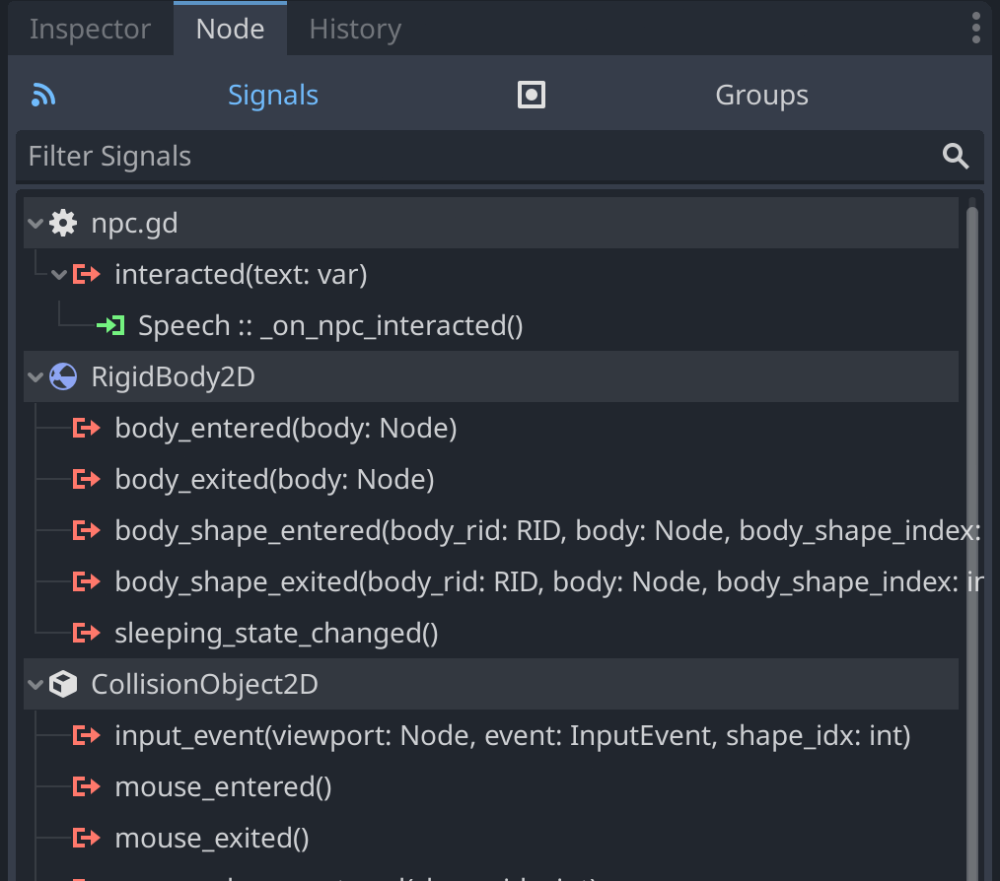The width and height of the screenshot is (1000, 881).
Task: Click the npc.gd script gear icon
Action: point(63,223)
